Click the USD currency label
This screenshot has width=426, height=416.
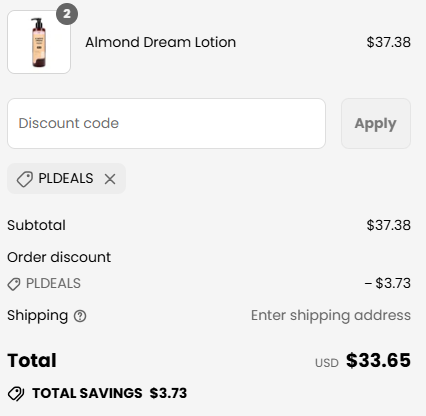327,363
